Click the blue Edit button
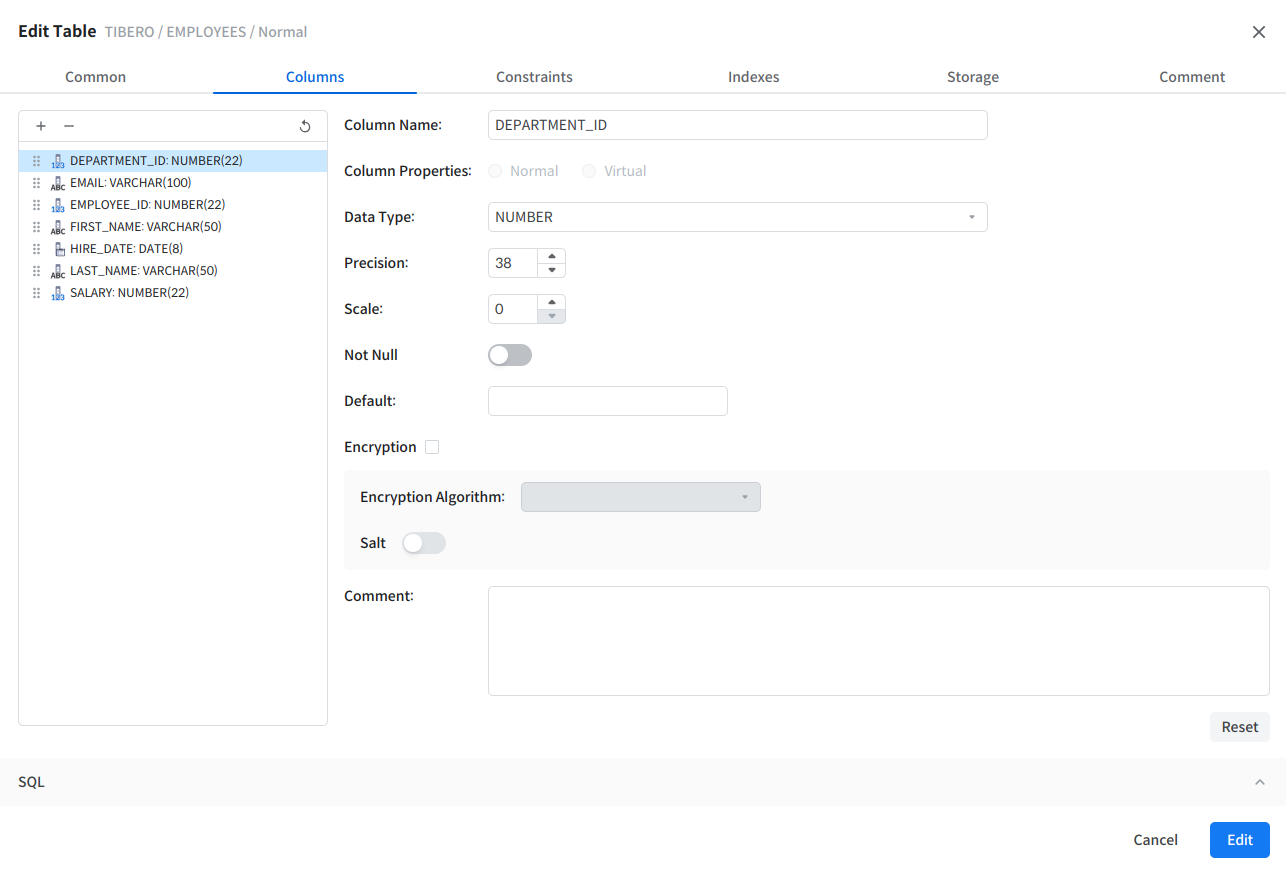The image size is (1286, 875). click(x=1239, y=840)
